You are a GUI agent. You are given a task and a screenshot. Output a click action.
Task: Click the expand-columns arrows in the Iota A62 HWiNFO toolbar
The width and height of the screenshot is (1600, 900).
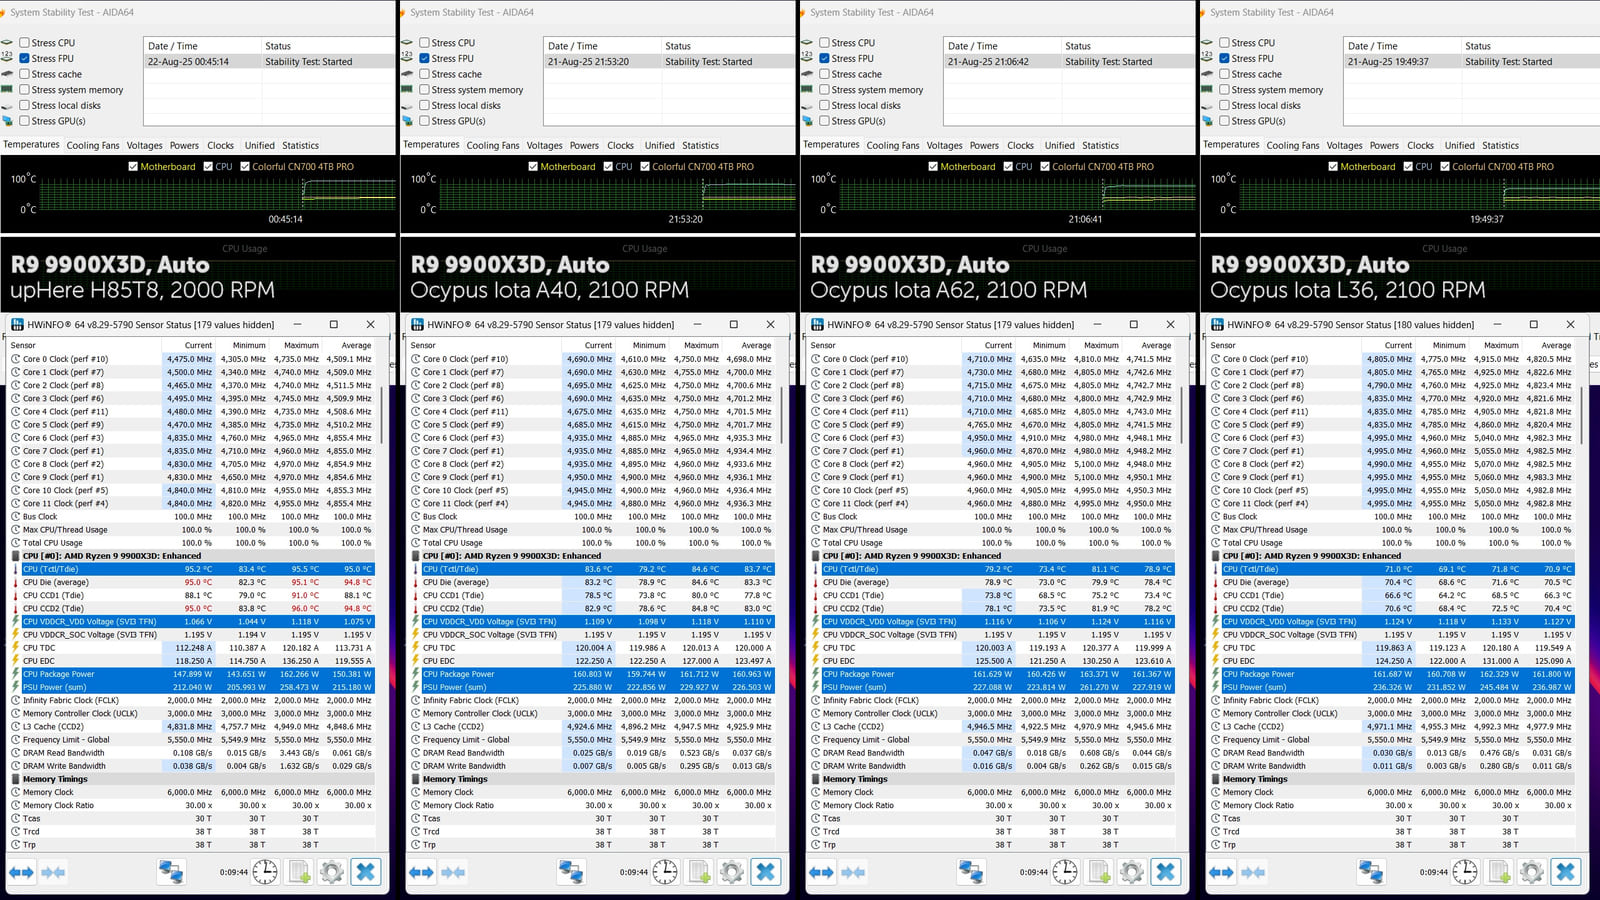[822, 872]
